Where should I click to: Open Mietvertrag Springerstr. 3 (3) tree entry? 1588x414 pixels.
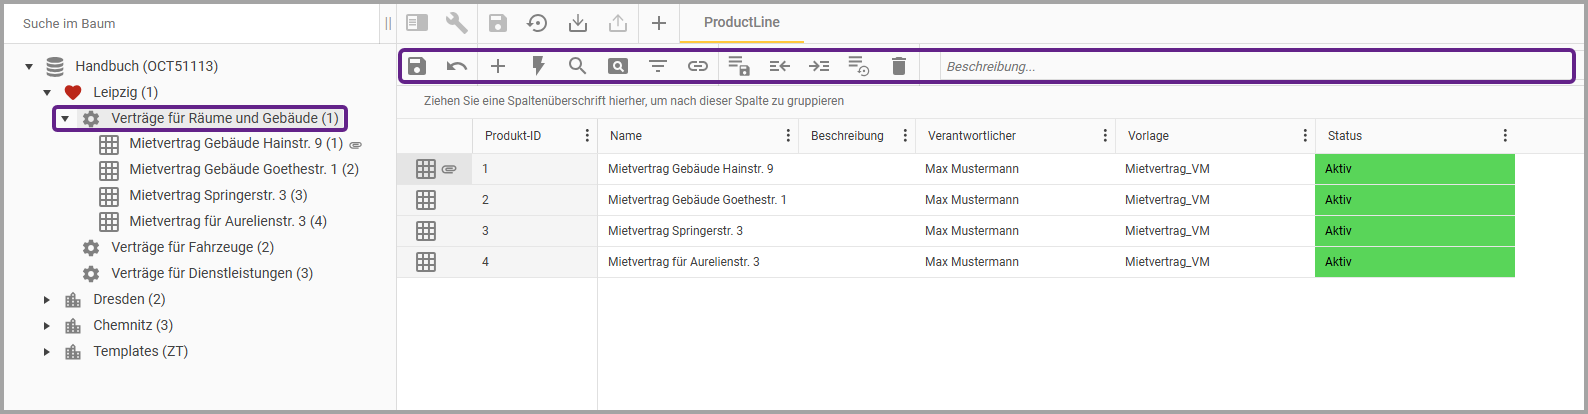coord(218,195)
